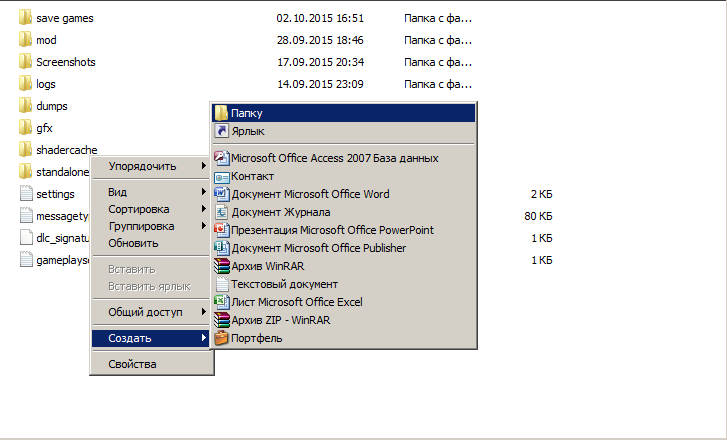This screenshot has width=727, height=440.
Task: Open the Общий доступ menu entry
Action: pos(151,312)
